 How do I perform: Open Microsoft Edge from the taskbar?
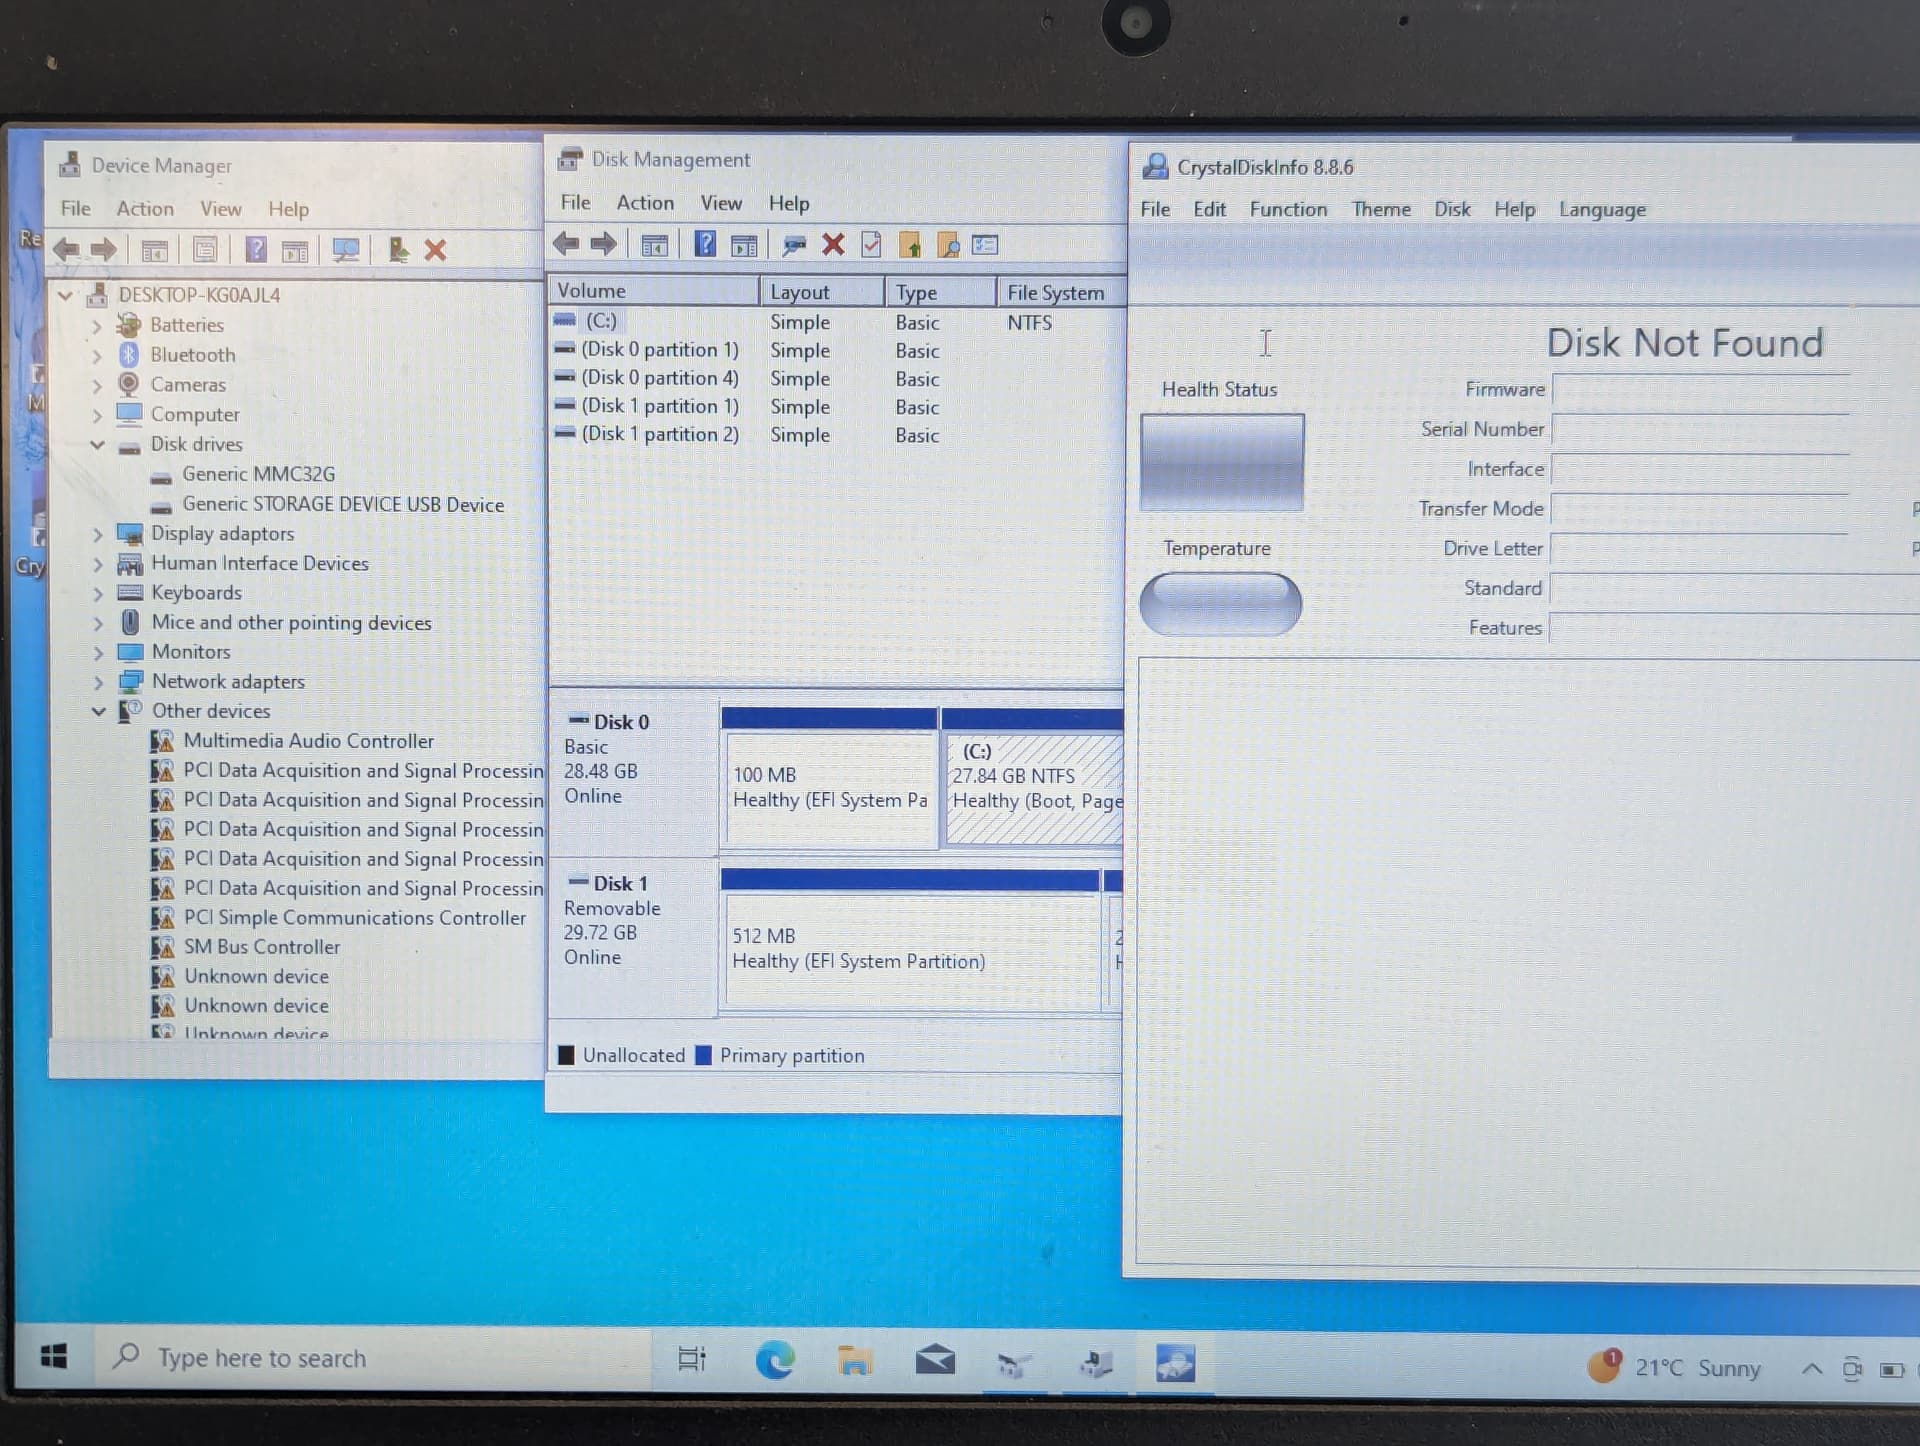point(775,1360)
